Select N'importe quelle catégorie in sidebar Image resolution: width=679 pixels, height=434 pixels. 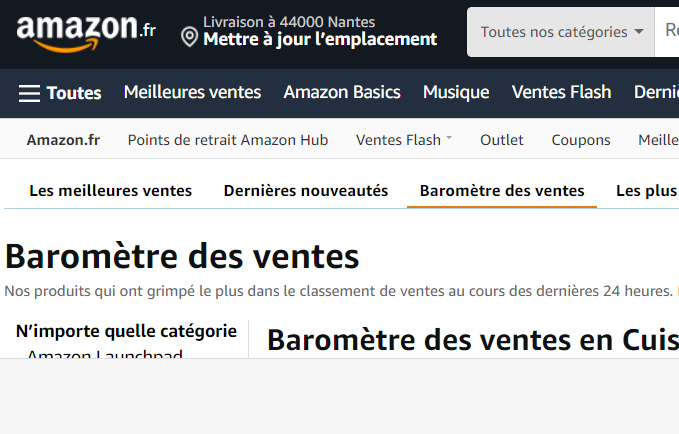126,331
